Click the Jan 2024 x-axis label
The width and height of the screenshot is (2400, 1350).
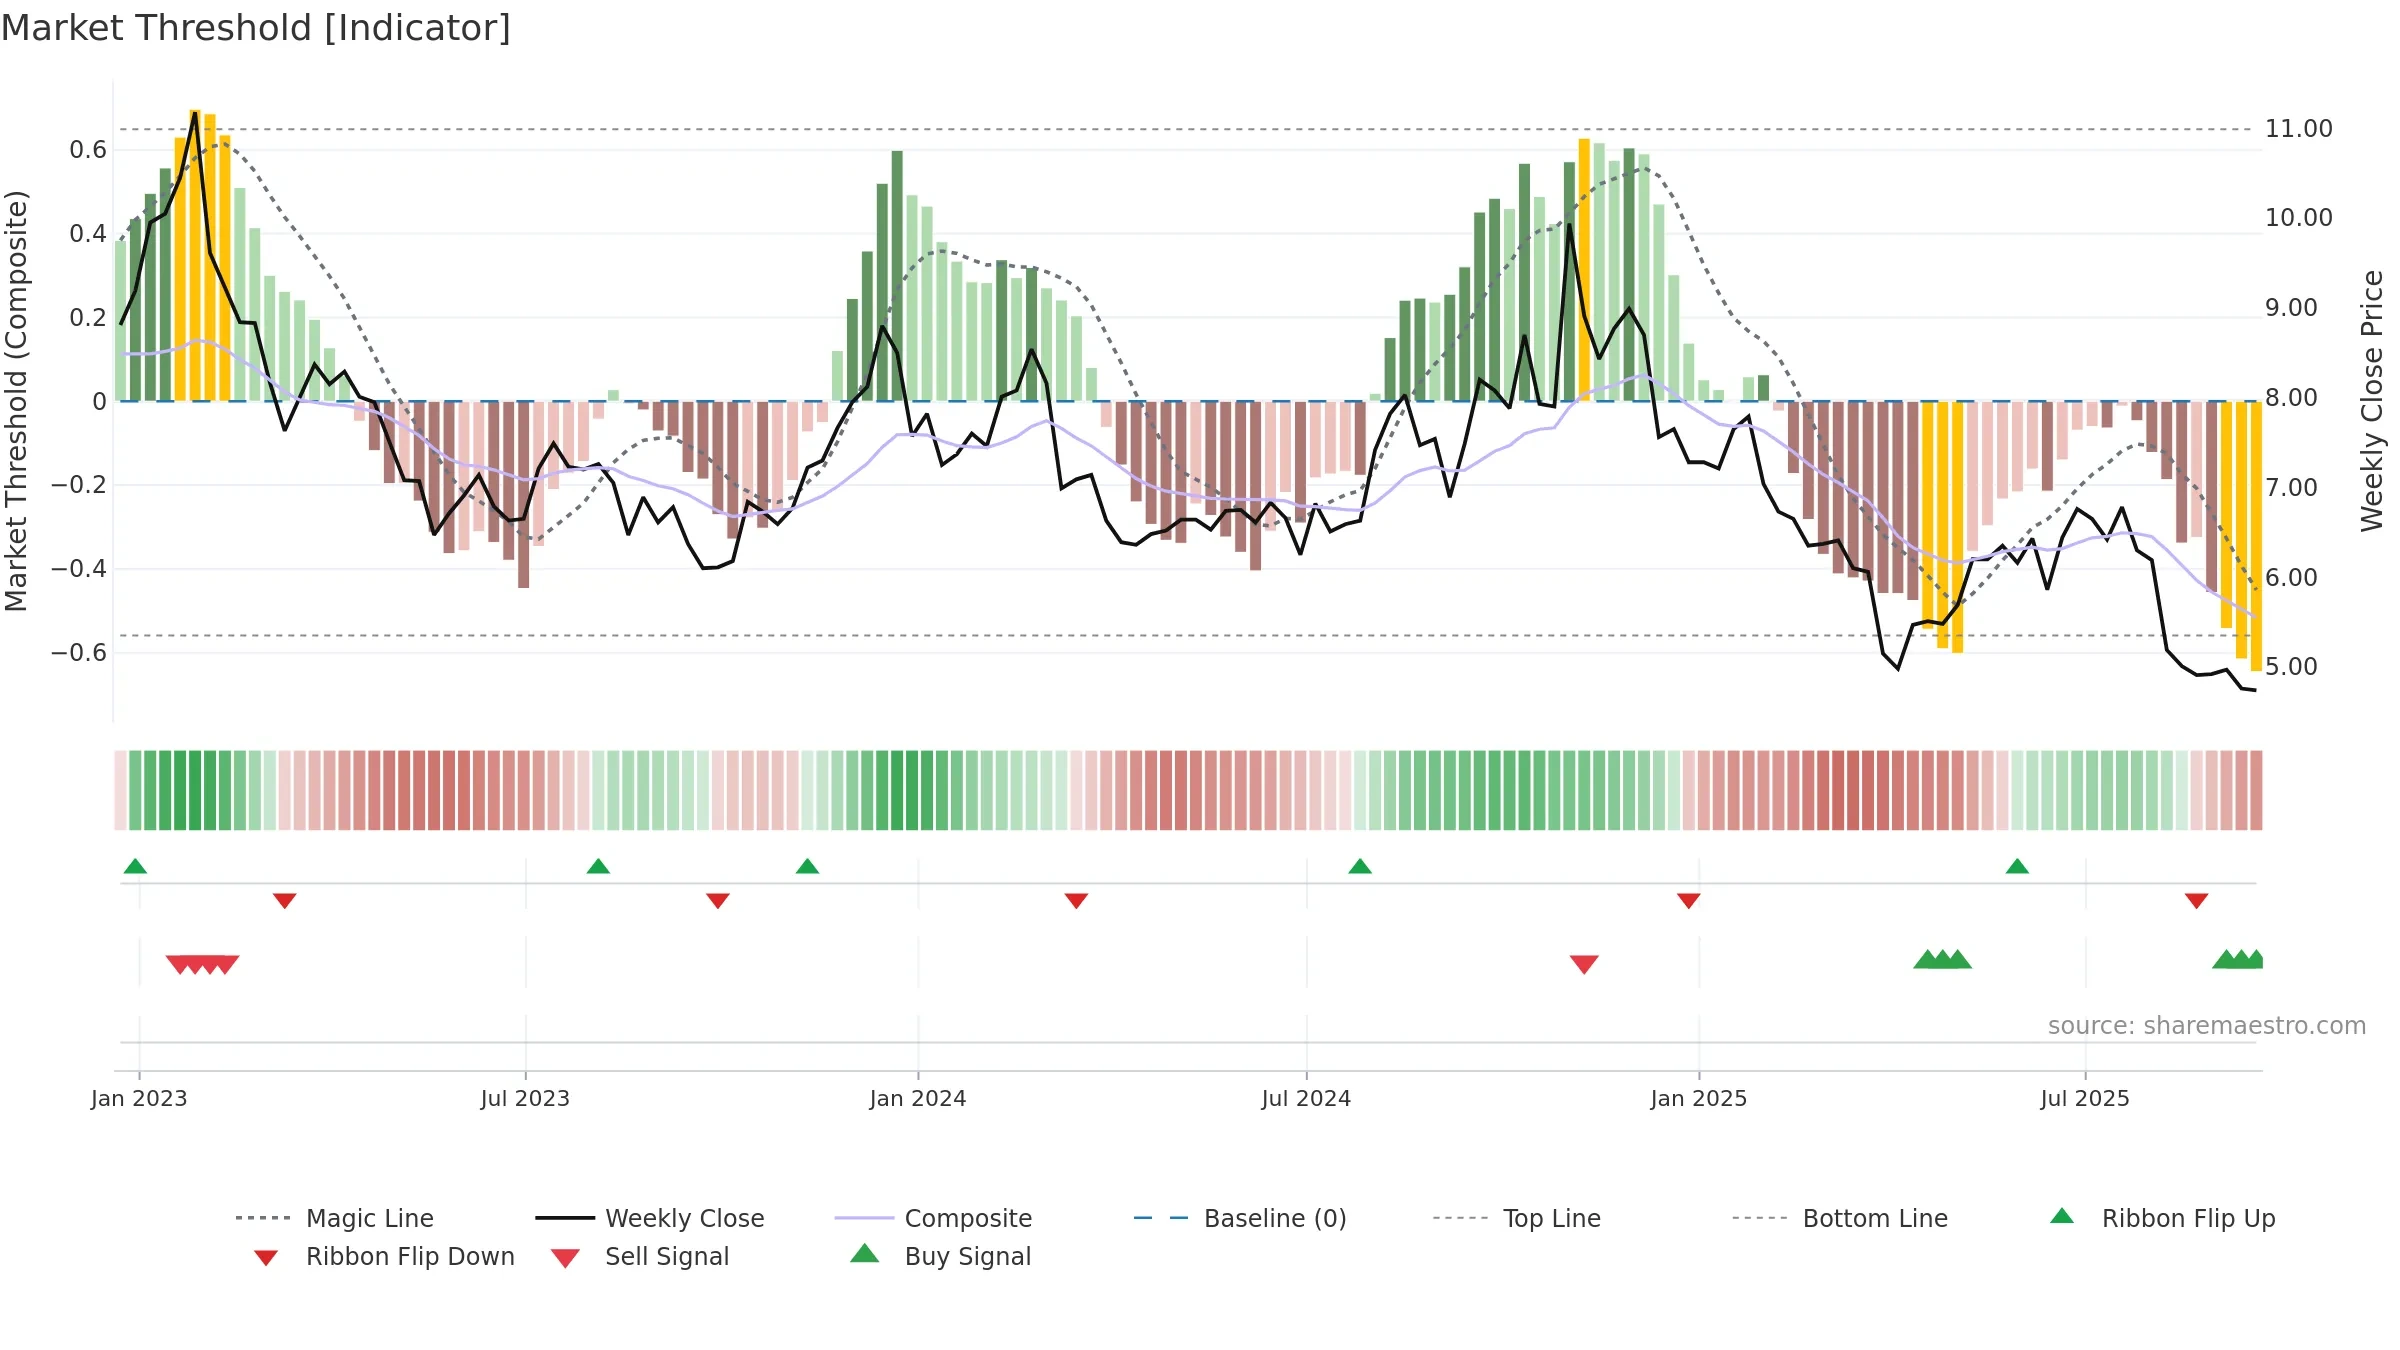click(918, 1098)
